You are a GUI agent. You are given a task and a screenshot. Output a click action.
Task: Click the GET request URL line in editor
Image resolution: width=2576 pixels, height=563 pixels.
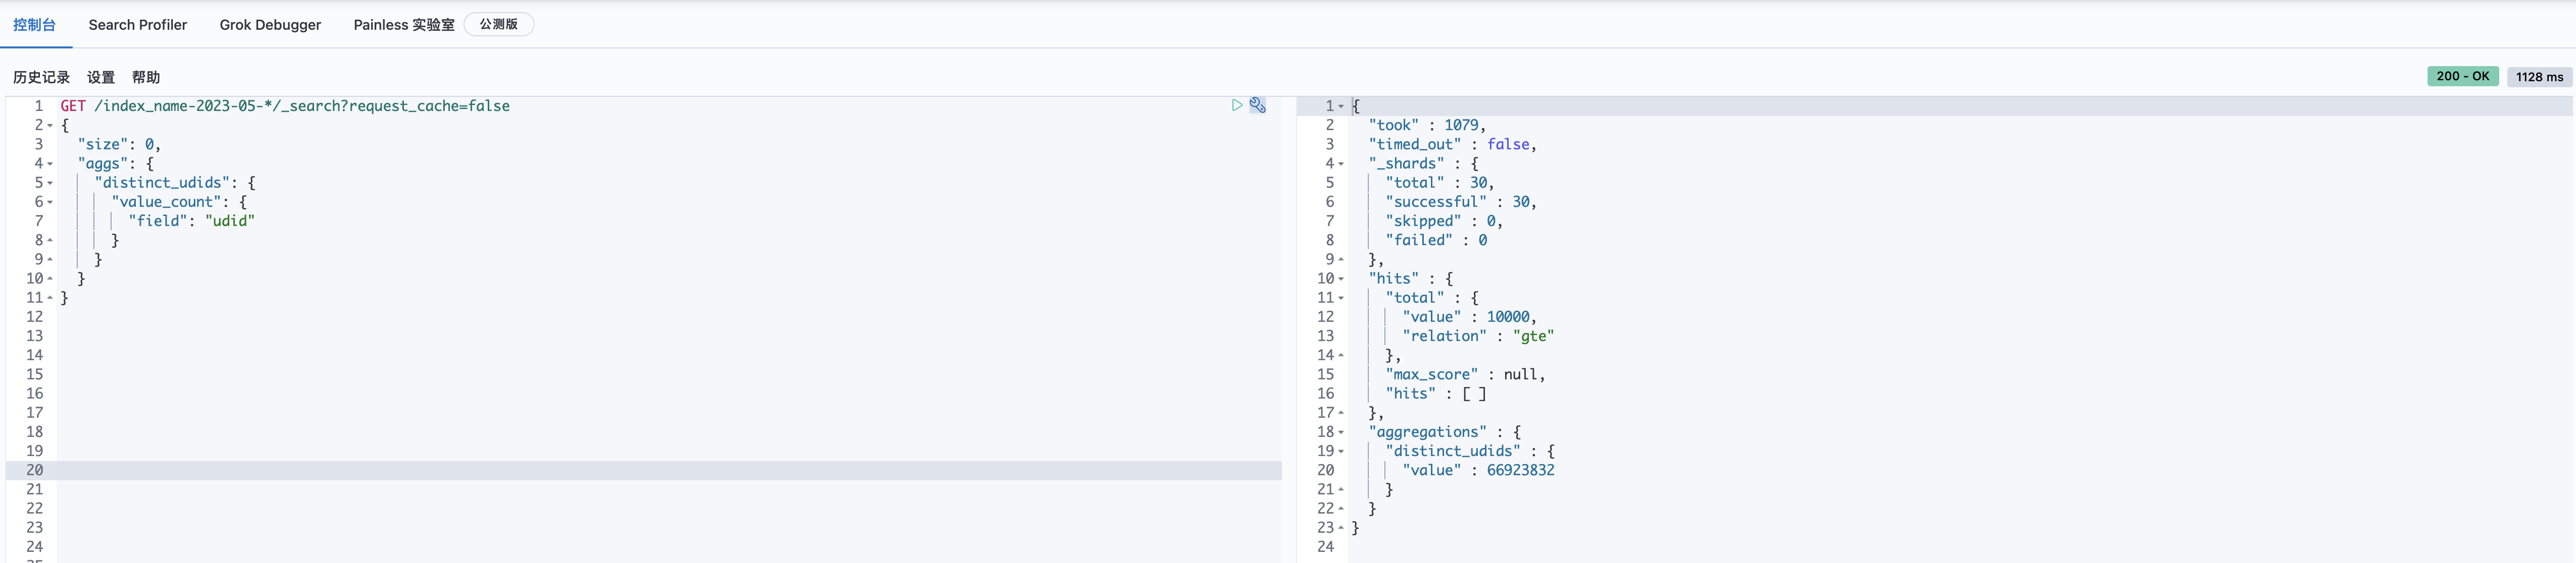285,106
